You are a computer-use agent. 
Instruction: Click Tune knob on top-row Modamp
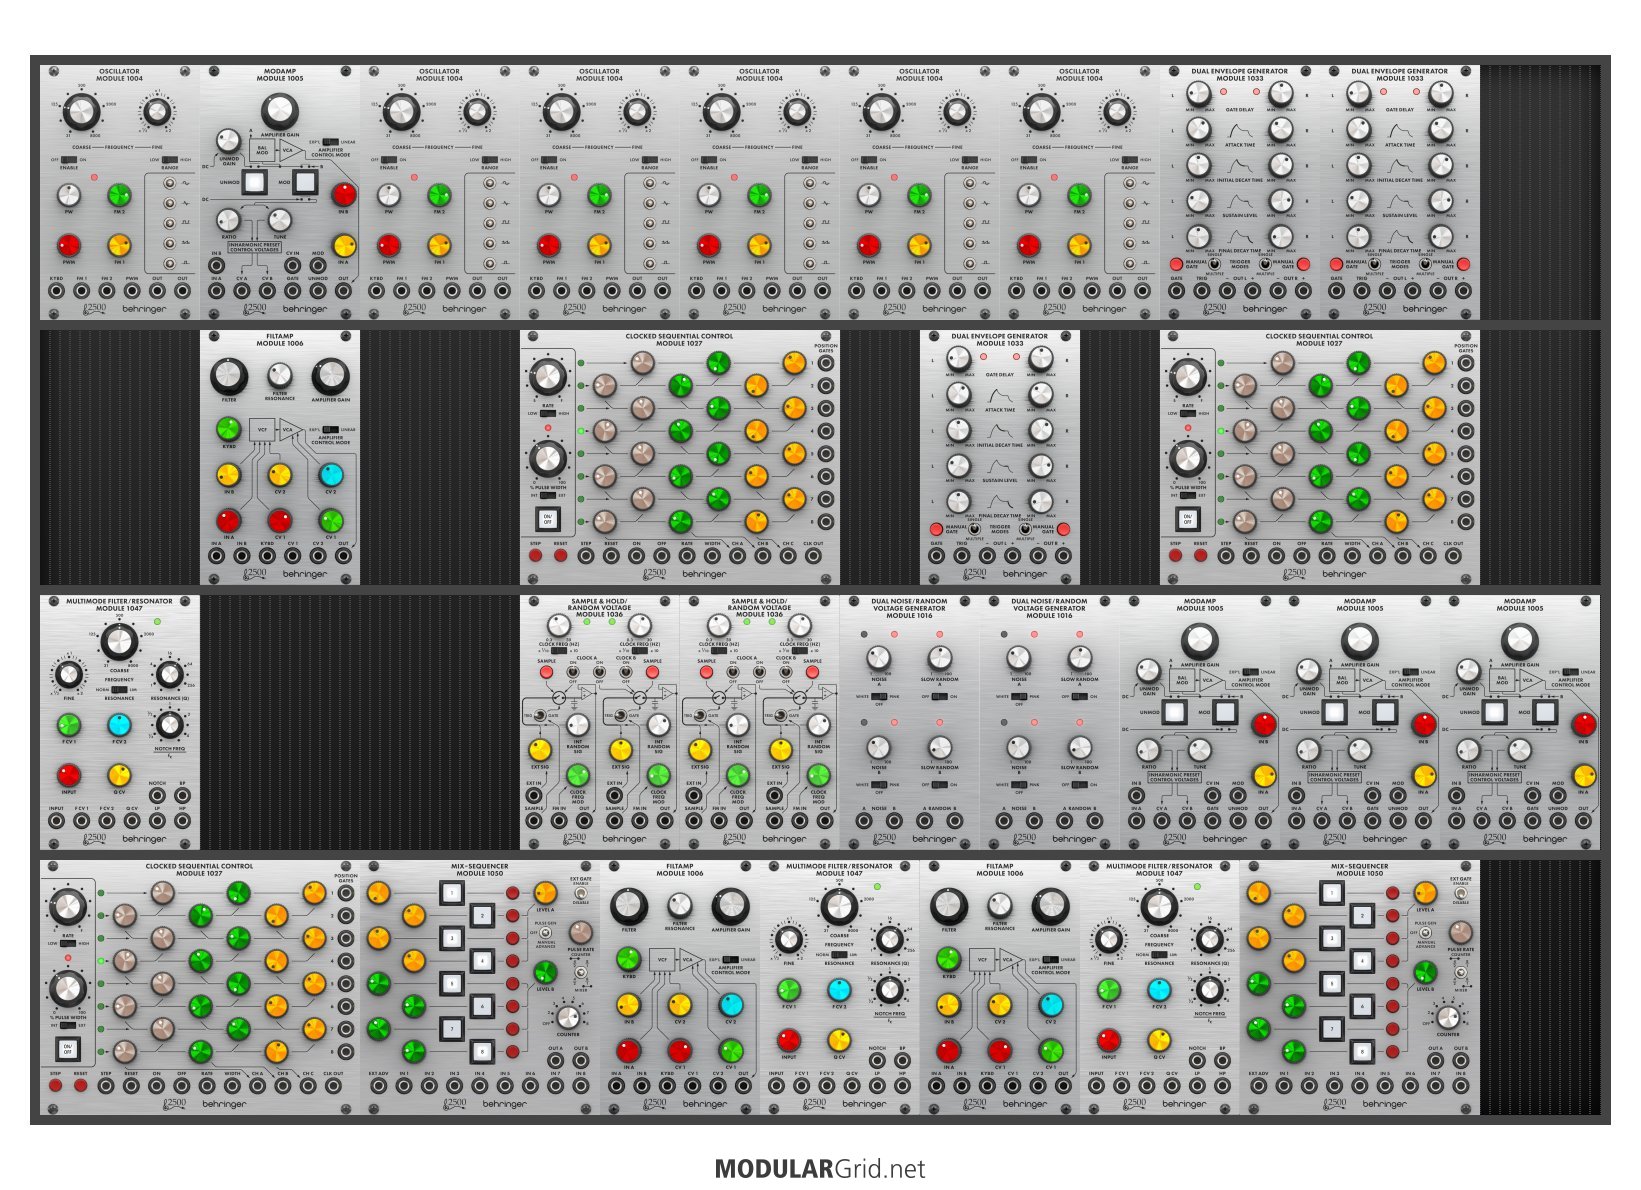(280, 220)
